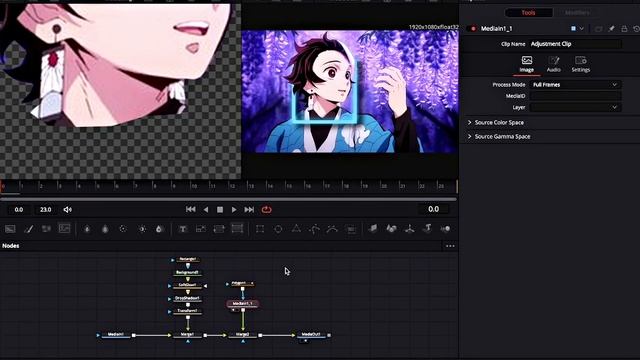Select the SoftGlow1 node
This screenshot has width=640, height=360.
(188, 285)
